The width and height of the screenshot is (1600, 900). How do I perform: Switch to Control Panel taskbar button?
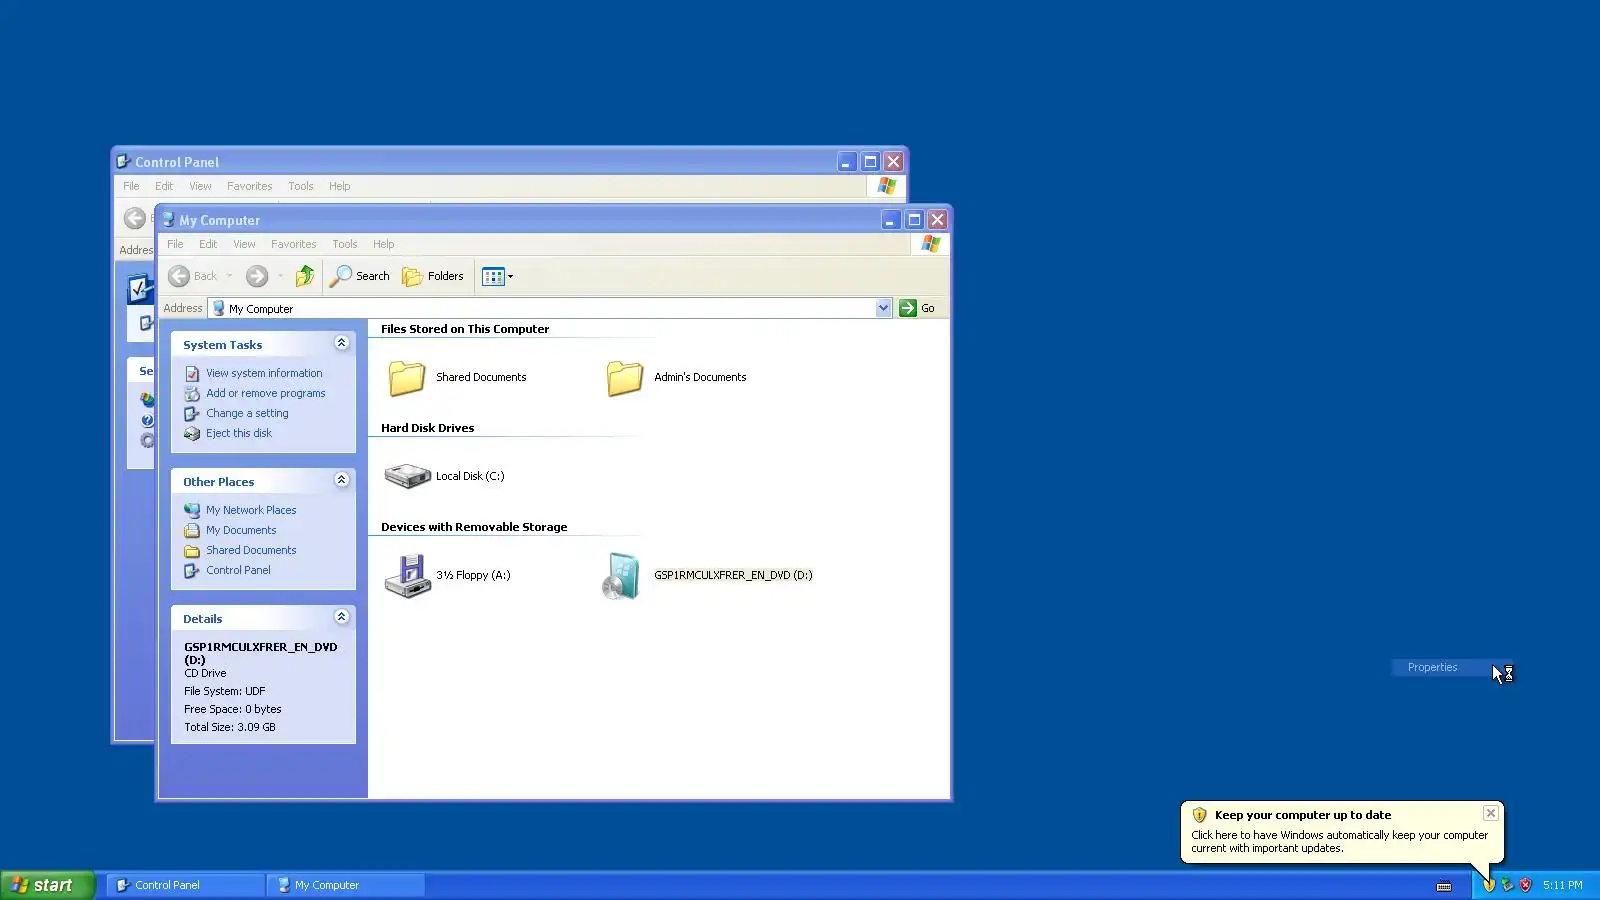point(185,885)
